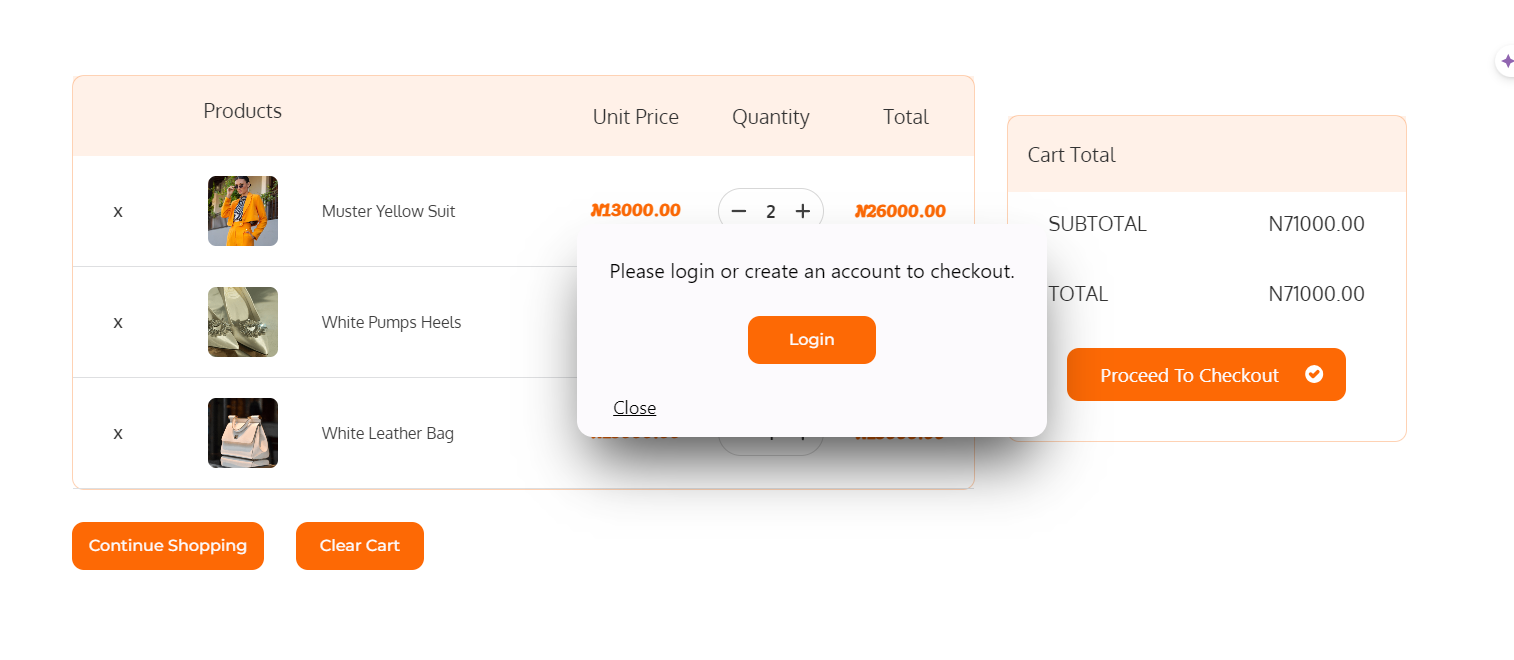Viewport: 1514px width, 660px height.
Task: Click the quantity value for Muster Yellow Suit
Action: click(x=771, y=212)
